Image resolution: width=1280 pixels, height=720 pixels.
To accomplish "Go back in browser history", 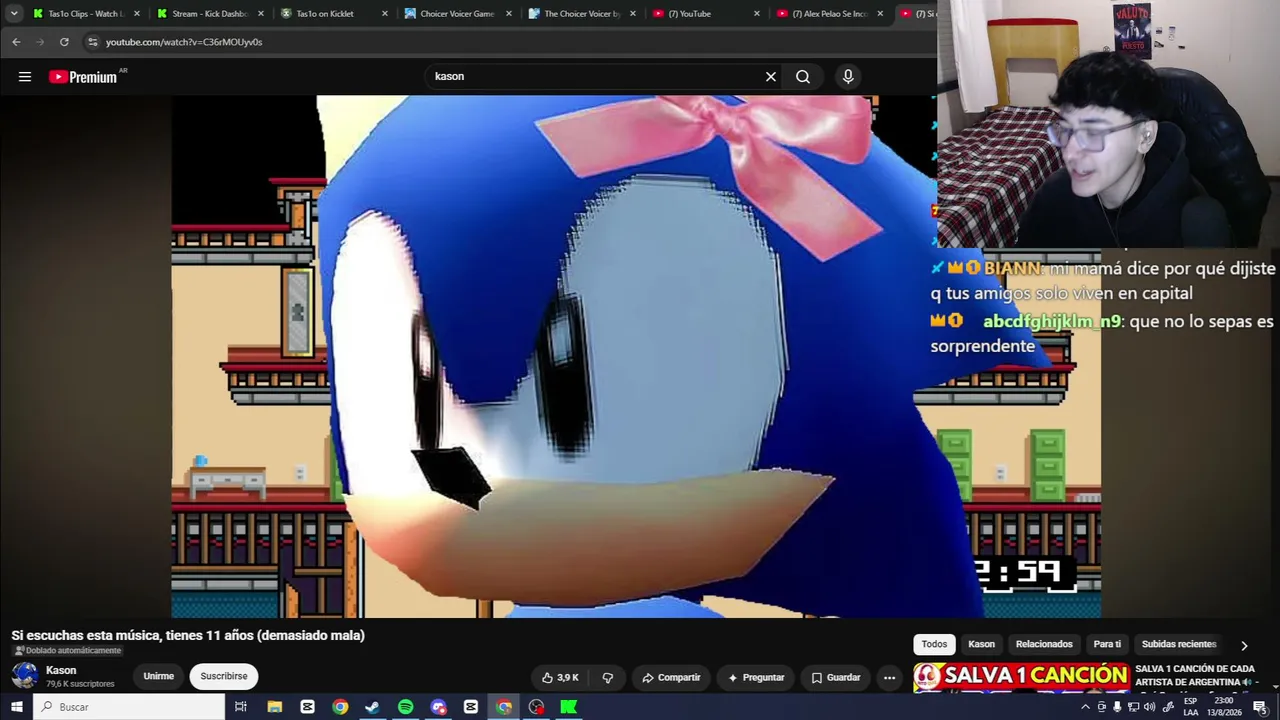I will coord(16,42).
